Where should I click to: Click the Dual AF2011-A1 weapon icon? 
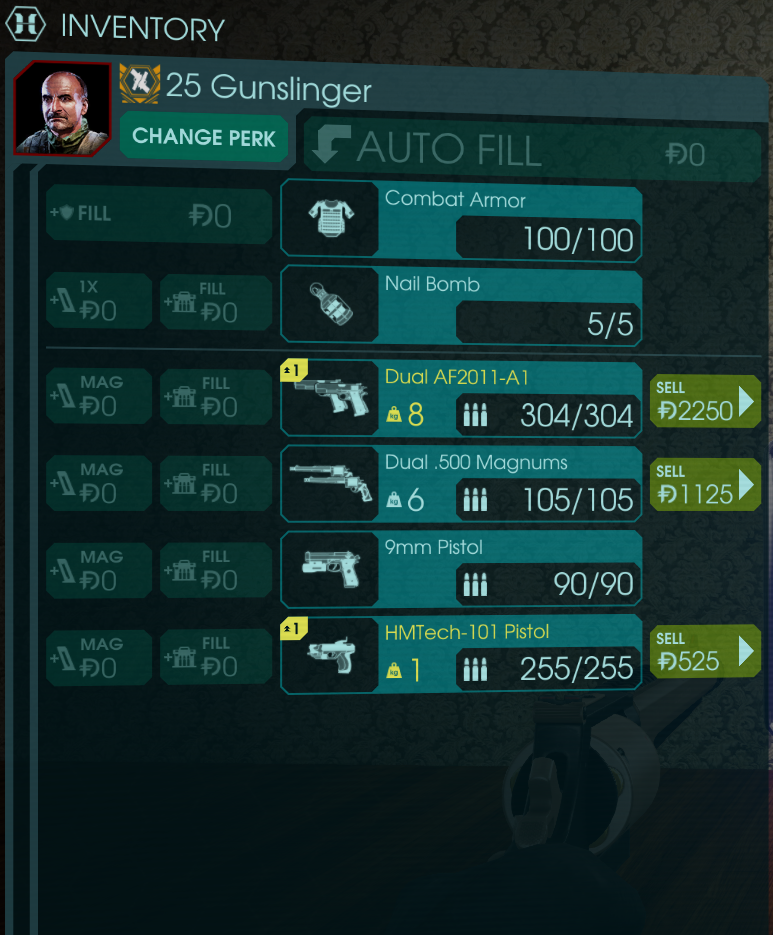pos(331,396)
